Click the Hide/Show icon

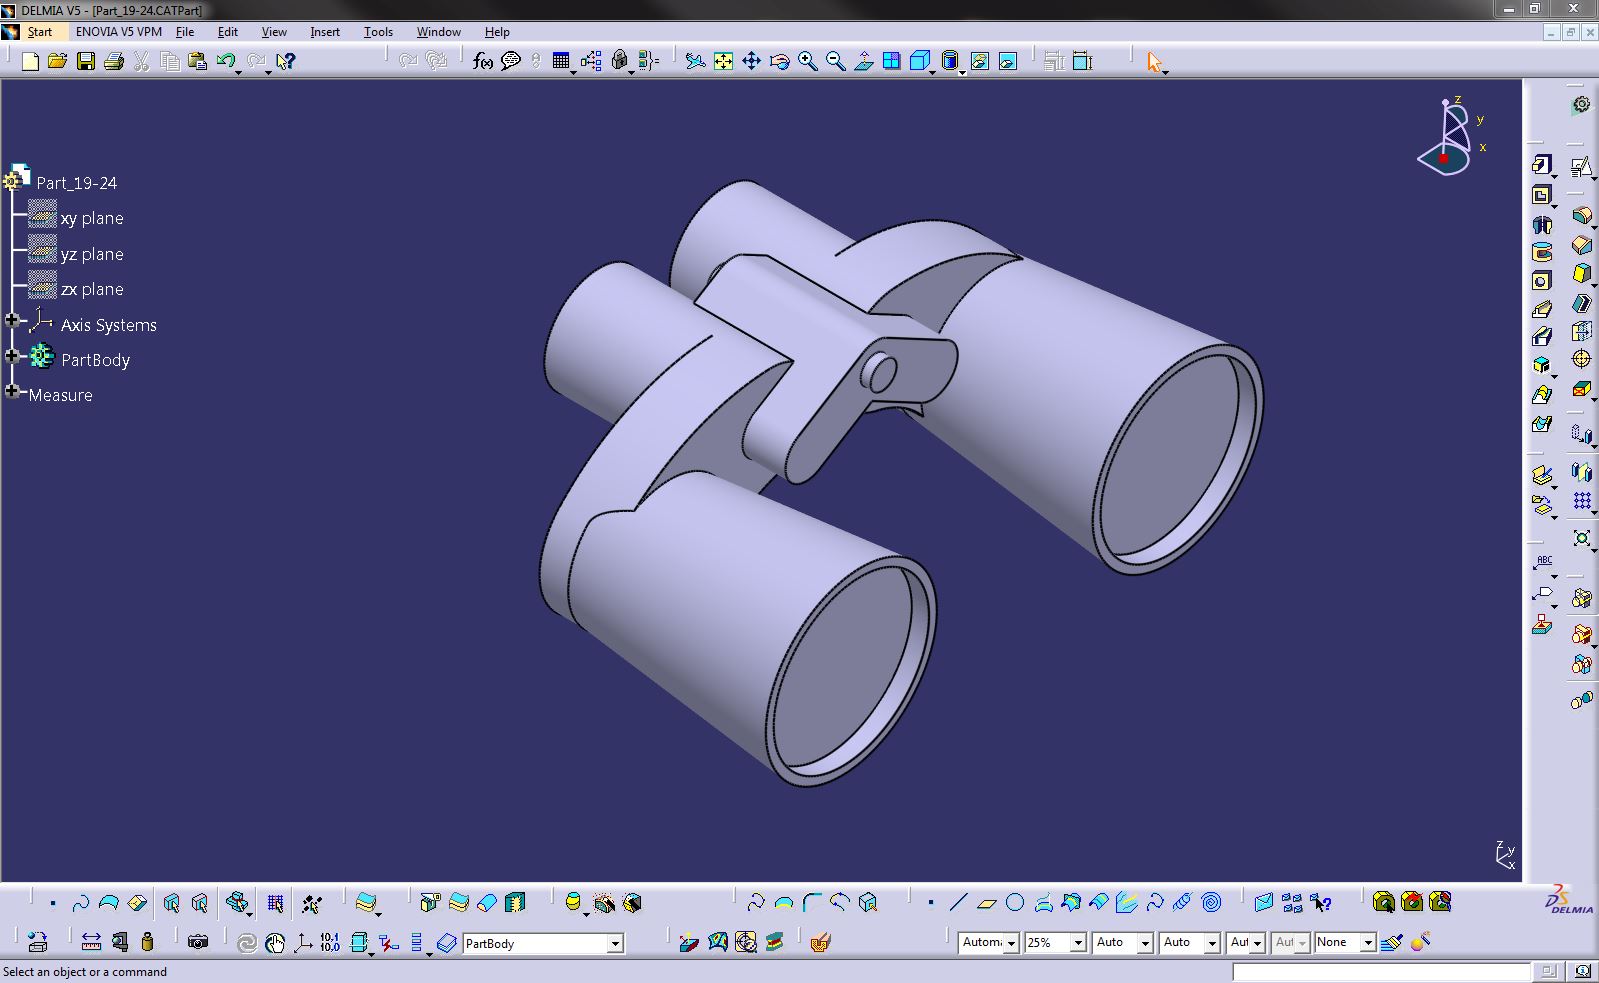(980, 62)
